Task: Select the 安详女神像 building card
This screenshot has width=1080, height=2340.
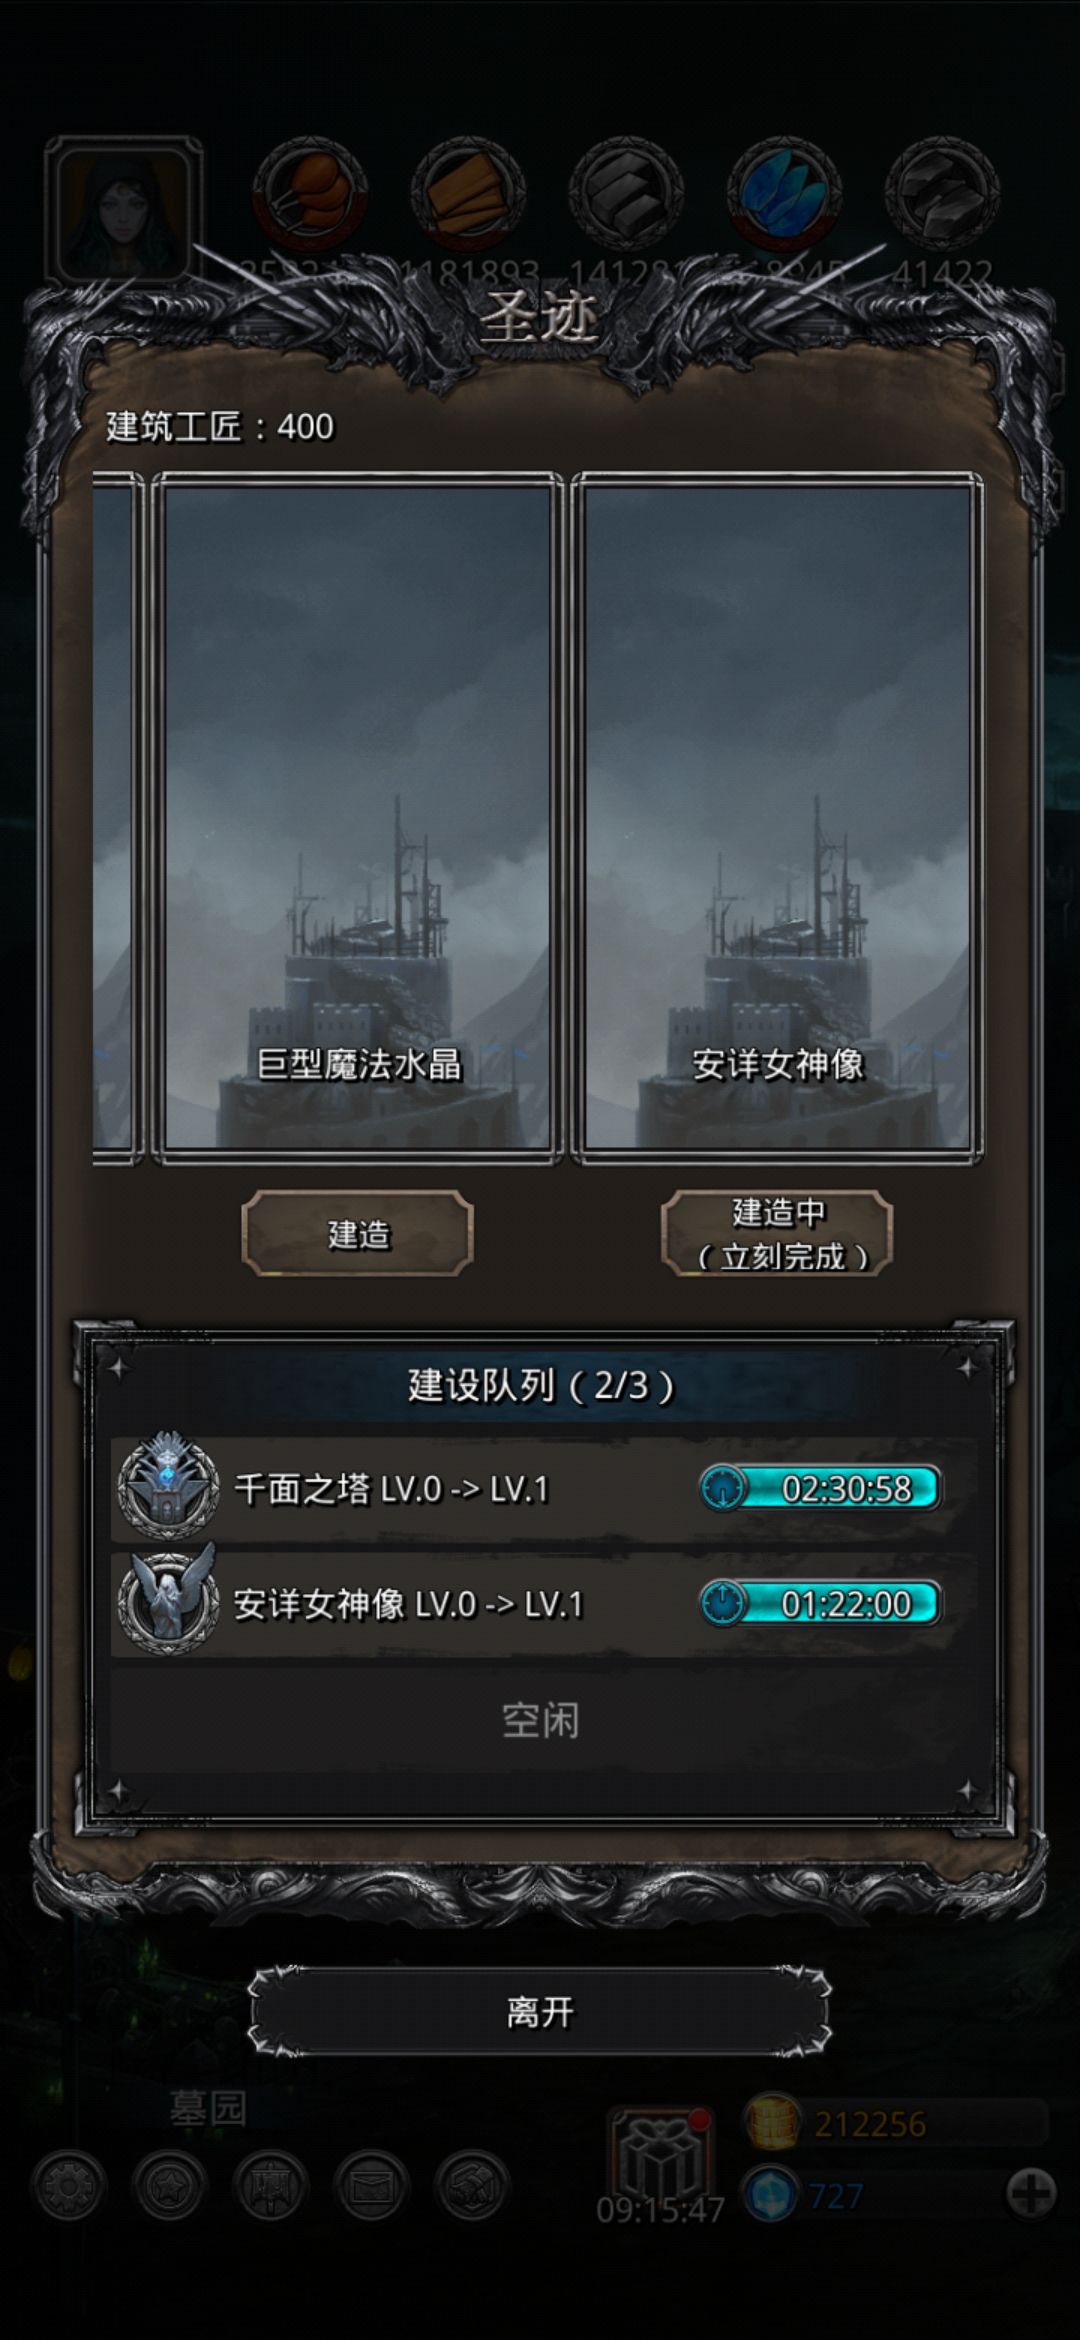Action: [777, 818]
